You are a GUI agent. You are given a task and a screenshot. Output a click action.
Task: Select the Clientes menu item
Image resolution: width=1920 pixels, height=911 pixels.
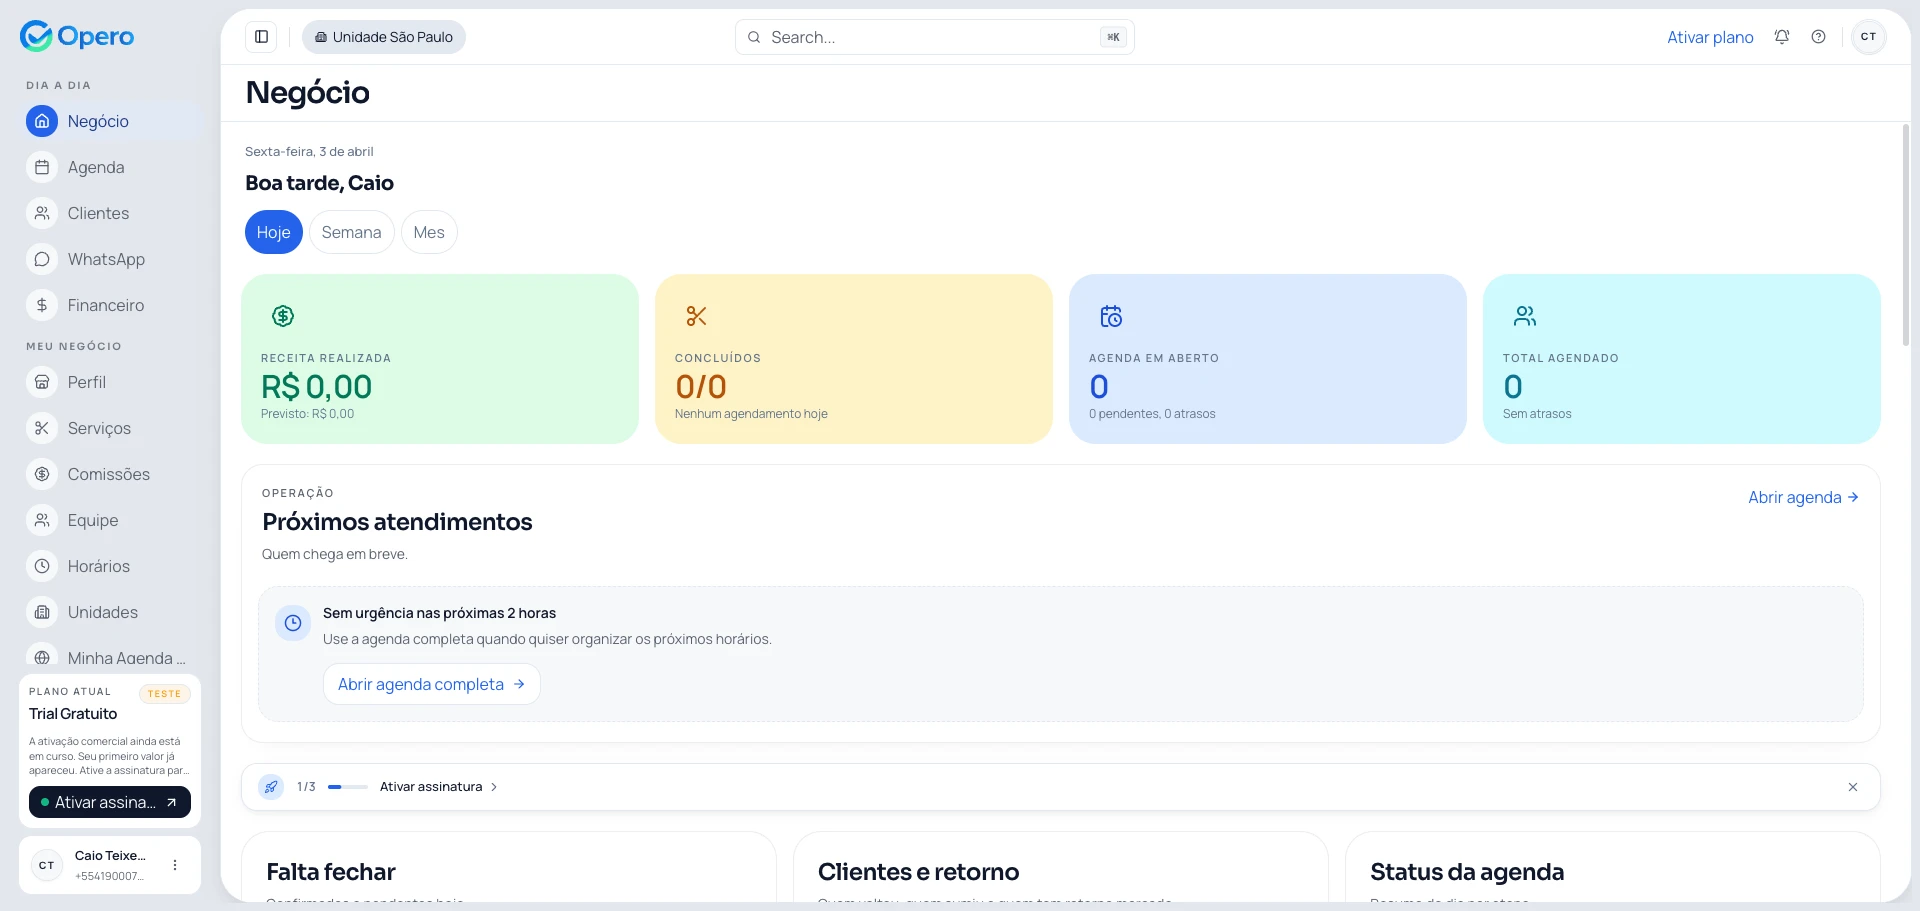[41, 213]
